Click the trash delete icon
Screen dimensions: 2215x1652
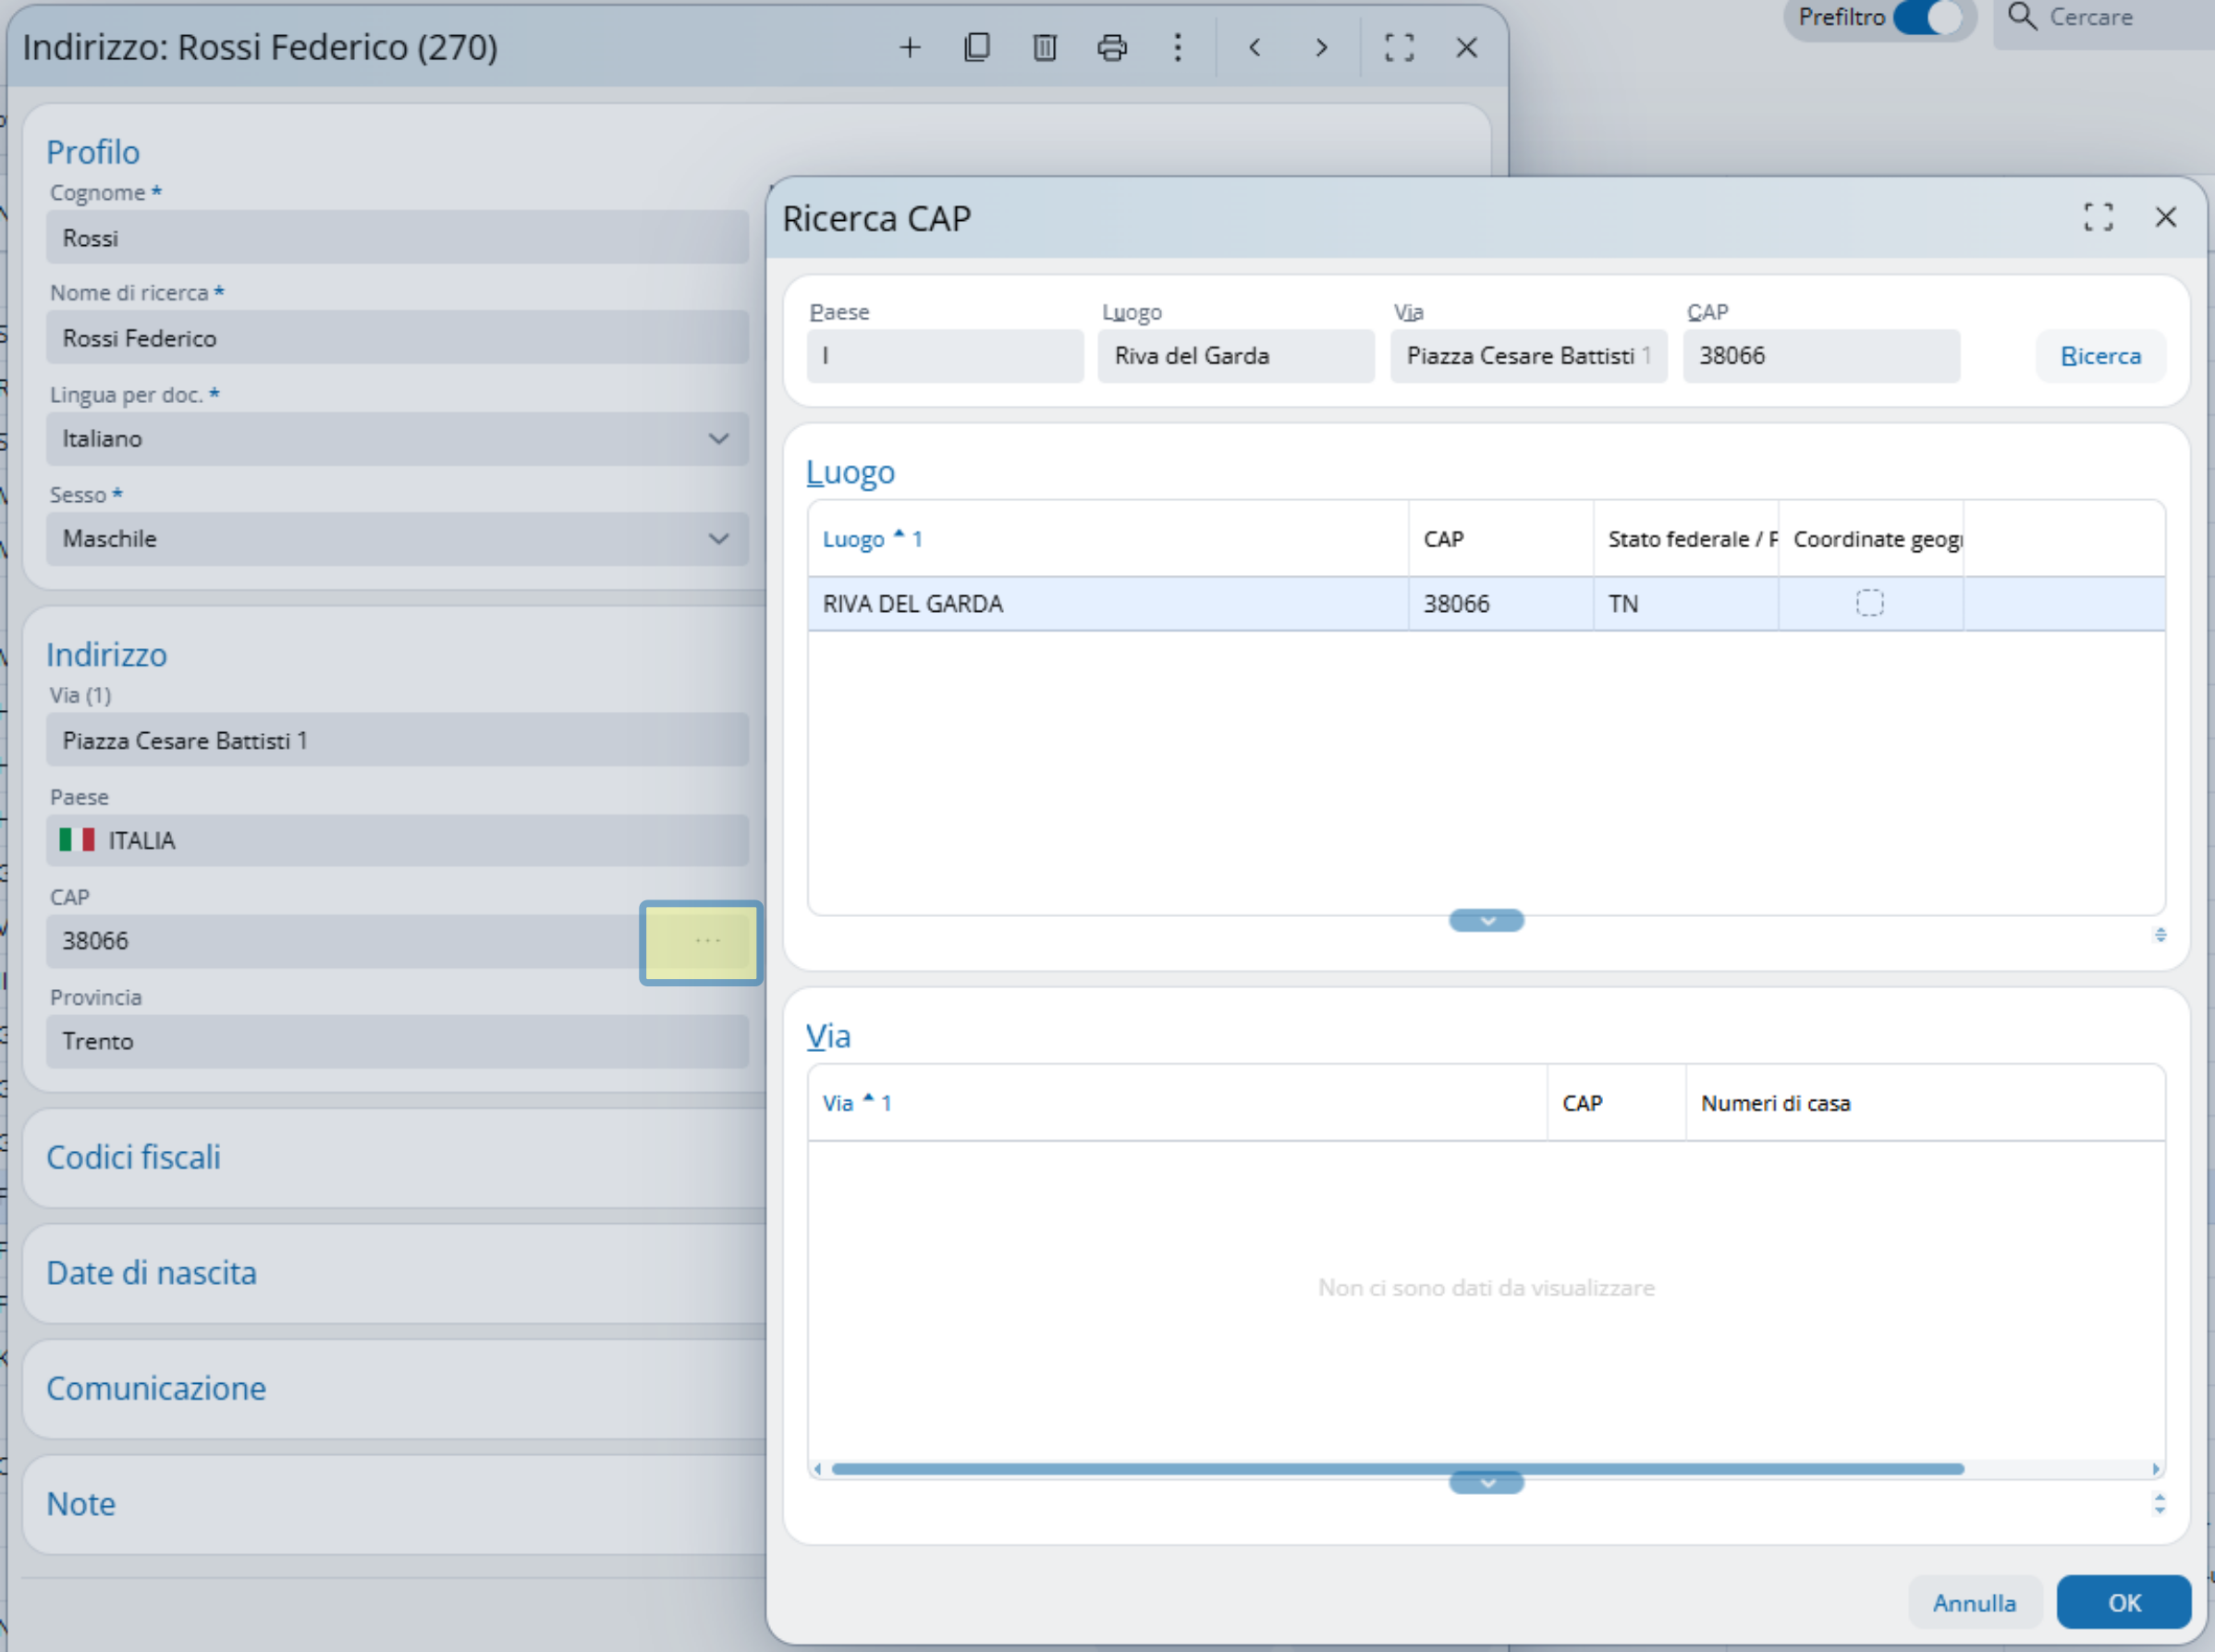[x=1044, y=47]
